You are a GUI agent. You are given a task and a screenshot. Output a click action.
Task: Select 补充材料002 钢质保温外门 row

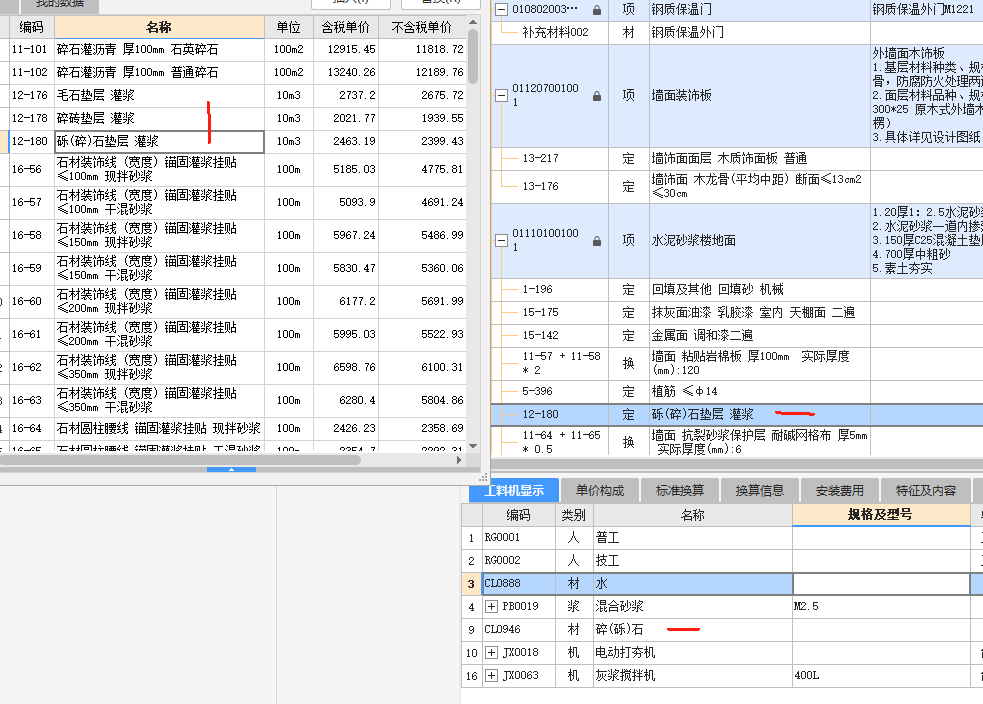(737, 33)
